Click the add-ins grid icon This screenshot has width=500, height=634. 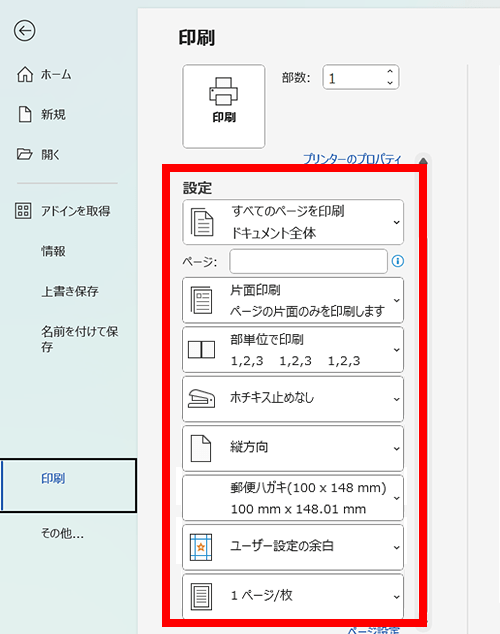pos(23,211)
